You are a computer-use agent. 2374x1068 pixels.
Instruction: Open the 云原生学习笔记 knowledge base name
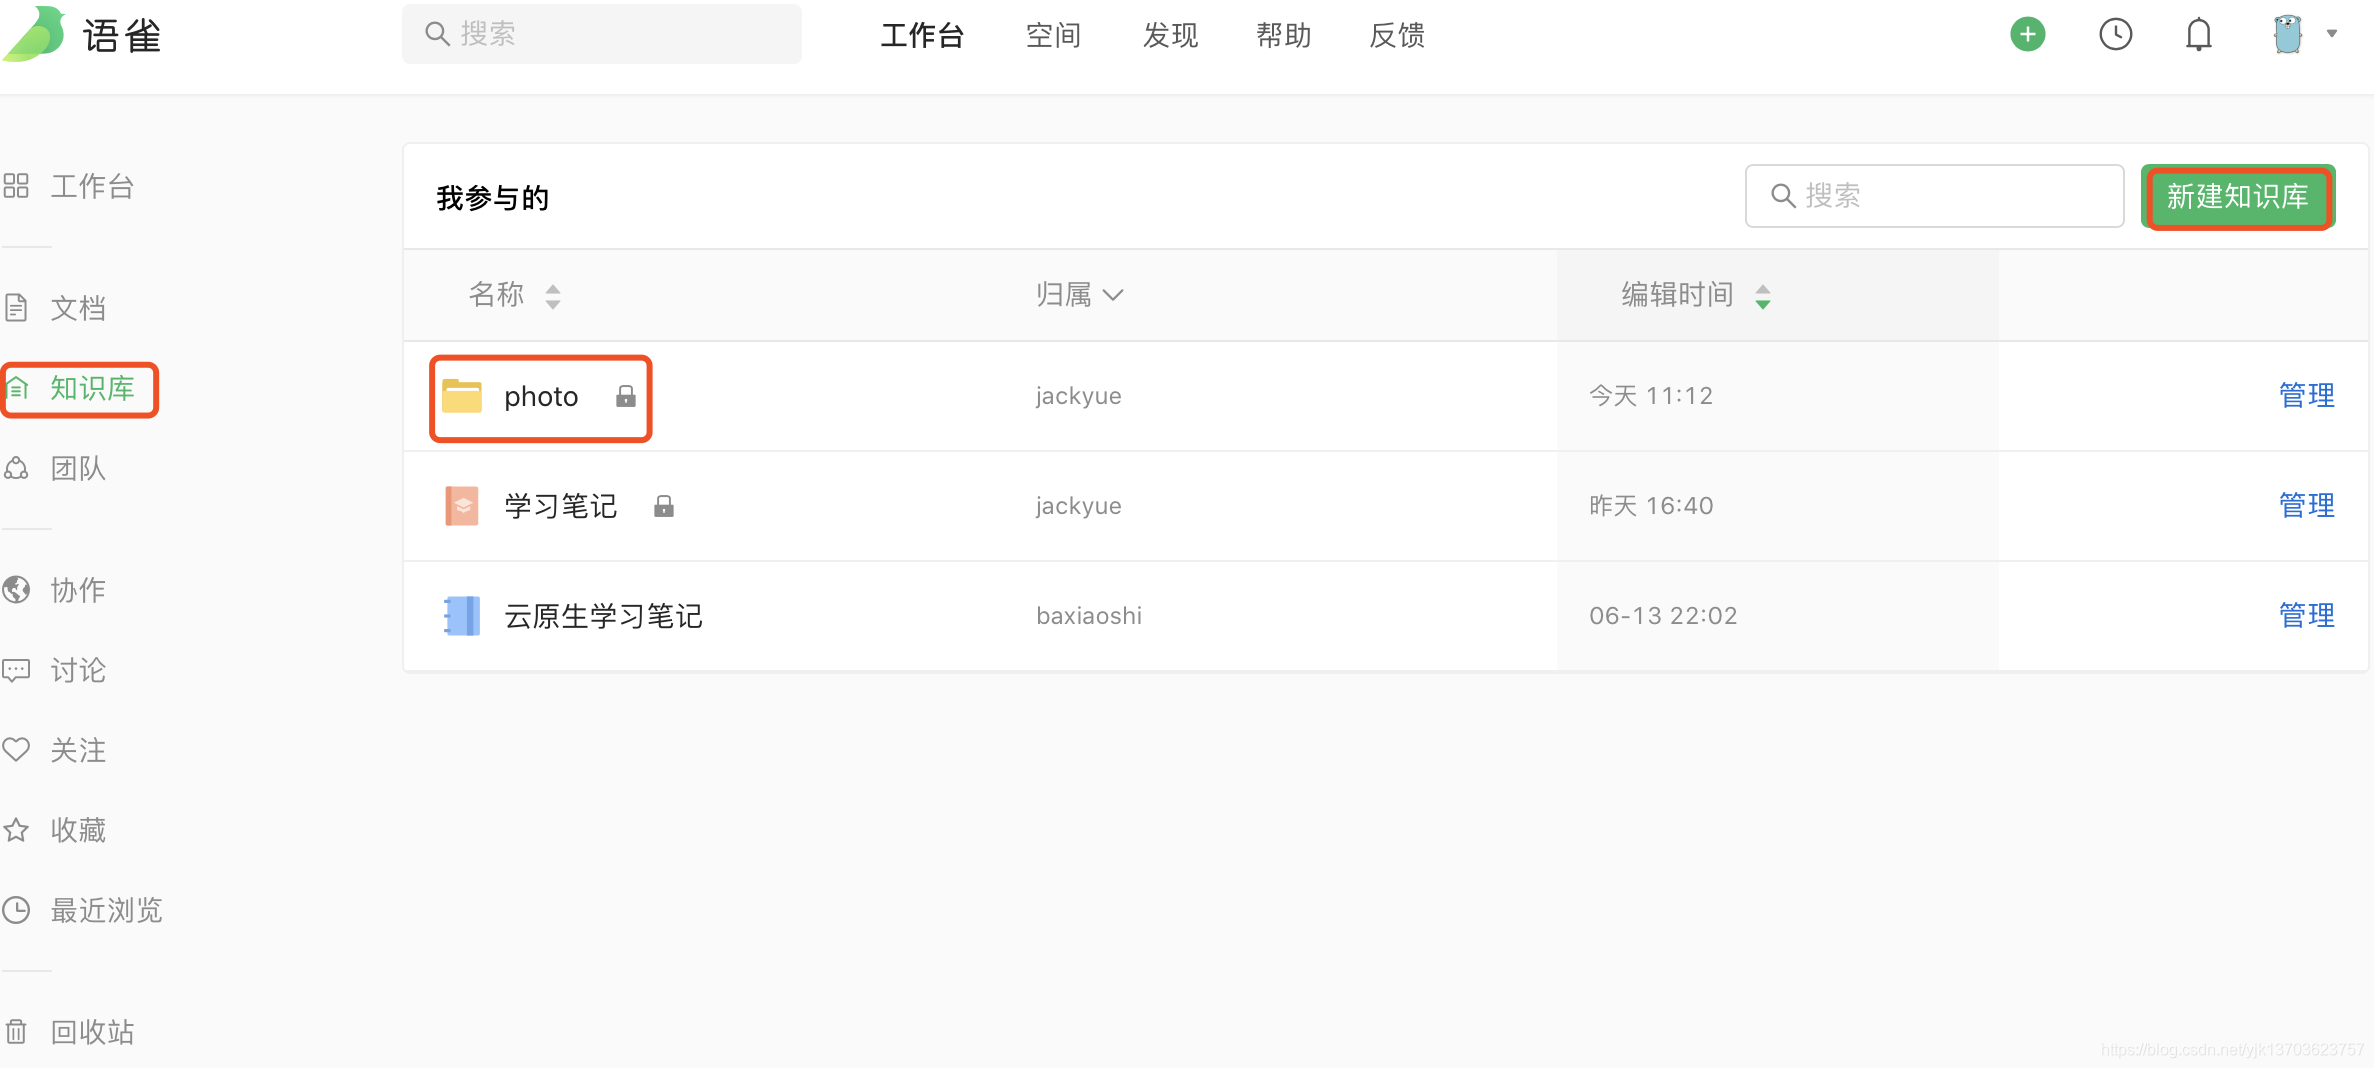point(603,616)
